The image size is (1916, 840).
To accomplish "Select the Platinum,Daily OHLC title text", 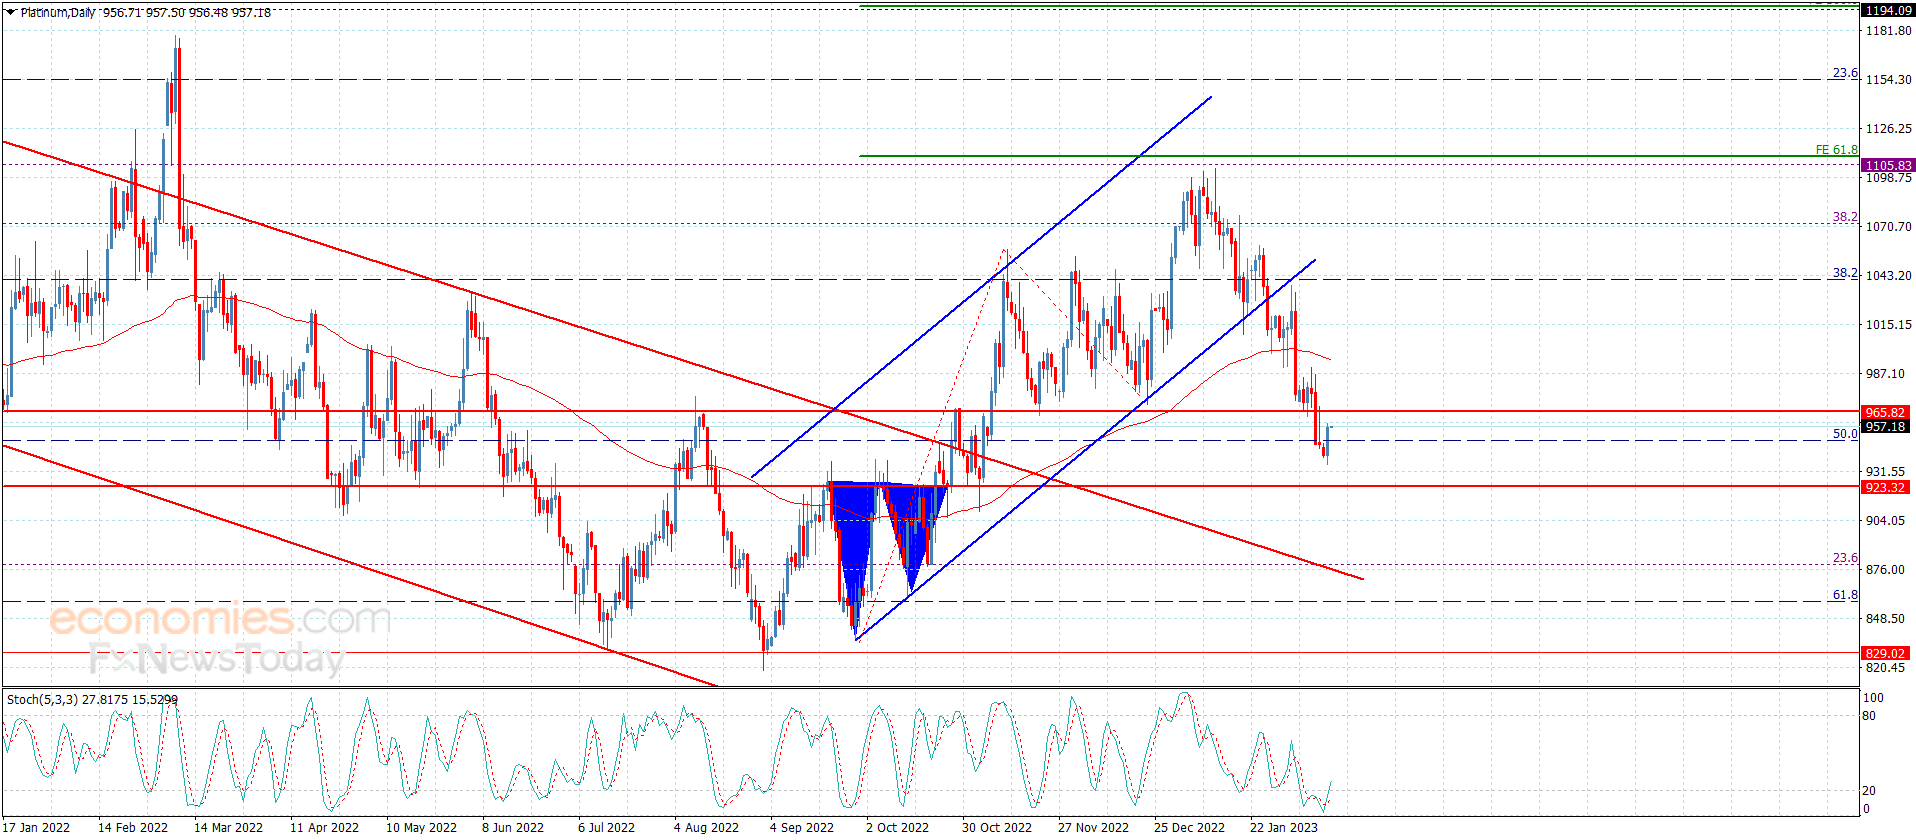I will (146, 13).
